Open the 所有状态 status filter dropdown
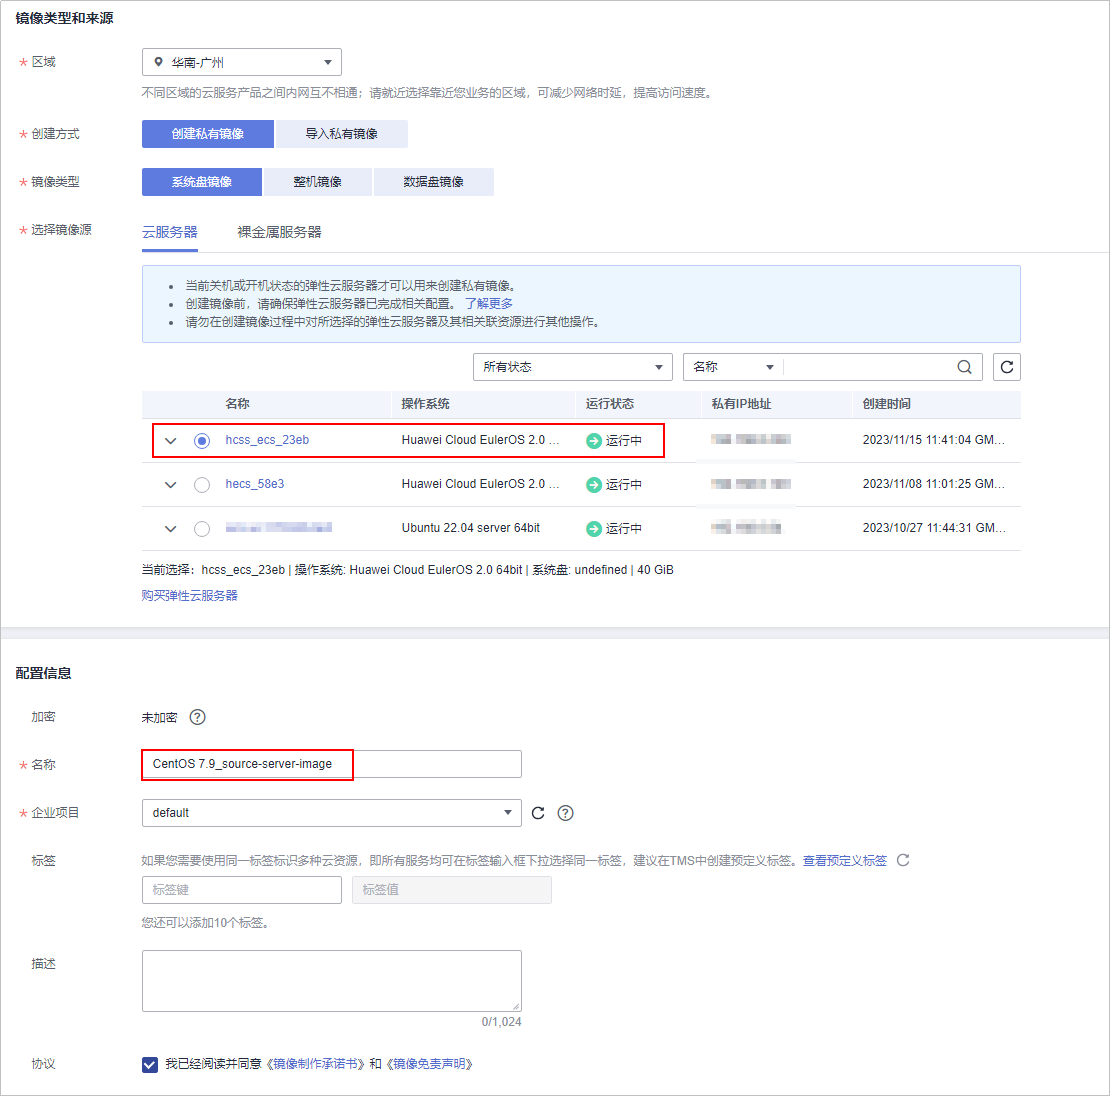The height and width of the screenshot is (1096, 1110). (x=572, y=367)
